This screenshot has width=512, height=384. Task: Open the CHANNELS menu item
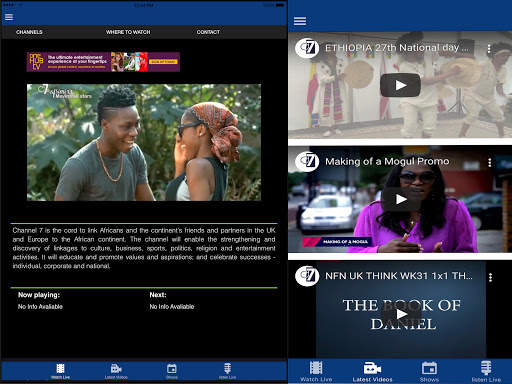(x=29, y=32)
